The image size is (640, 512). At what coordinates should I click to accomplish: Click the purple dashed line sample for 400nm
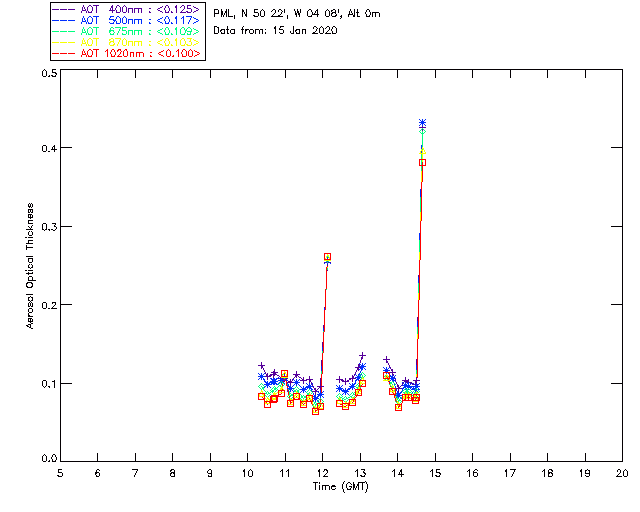click(x=64, y=9)
